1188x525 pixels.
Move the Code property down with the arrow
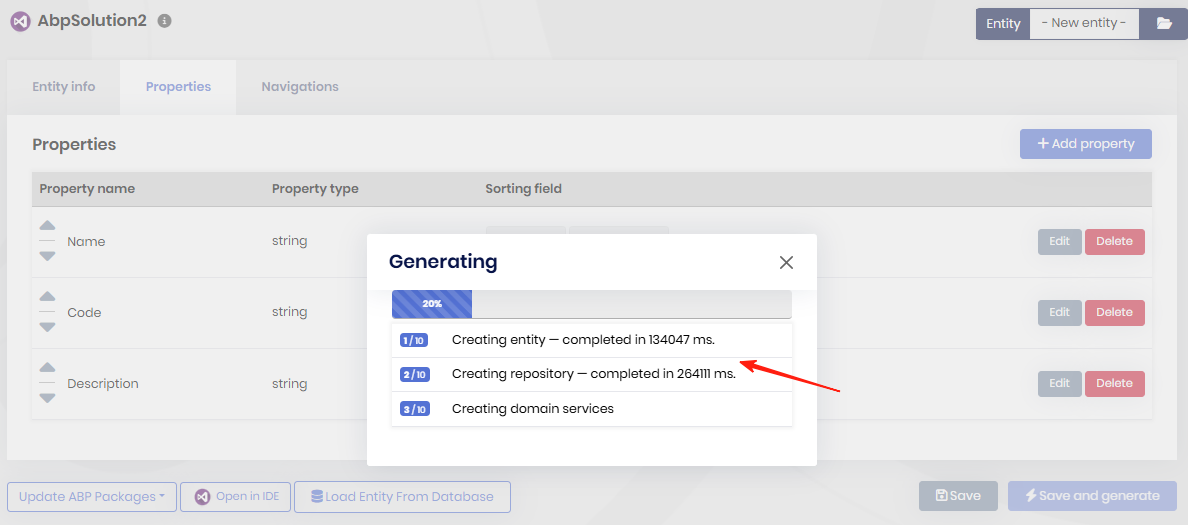pos(47,327)
